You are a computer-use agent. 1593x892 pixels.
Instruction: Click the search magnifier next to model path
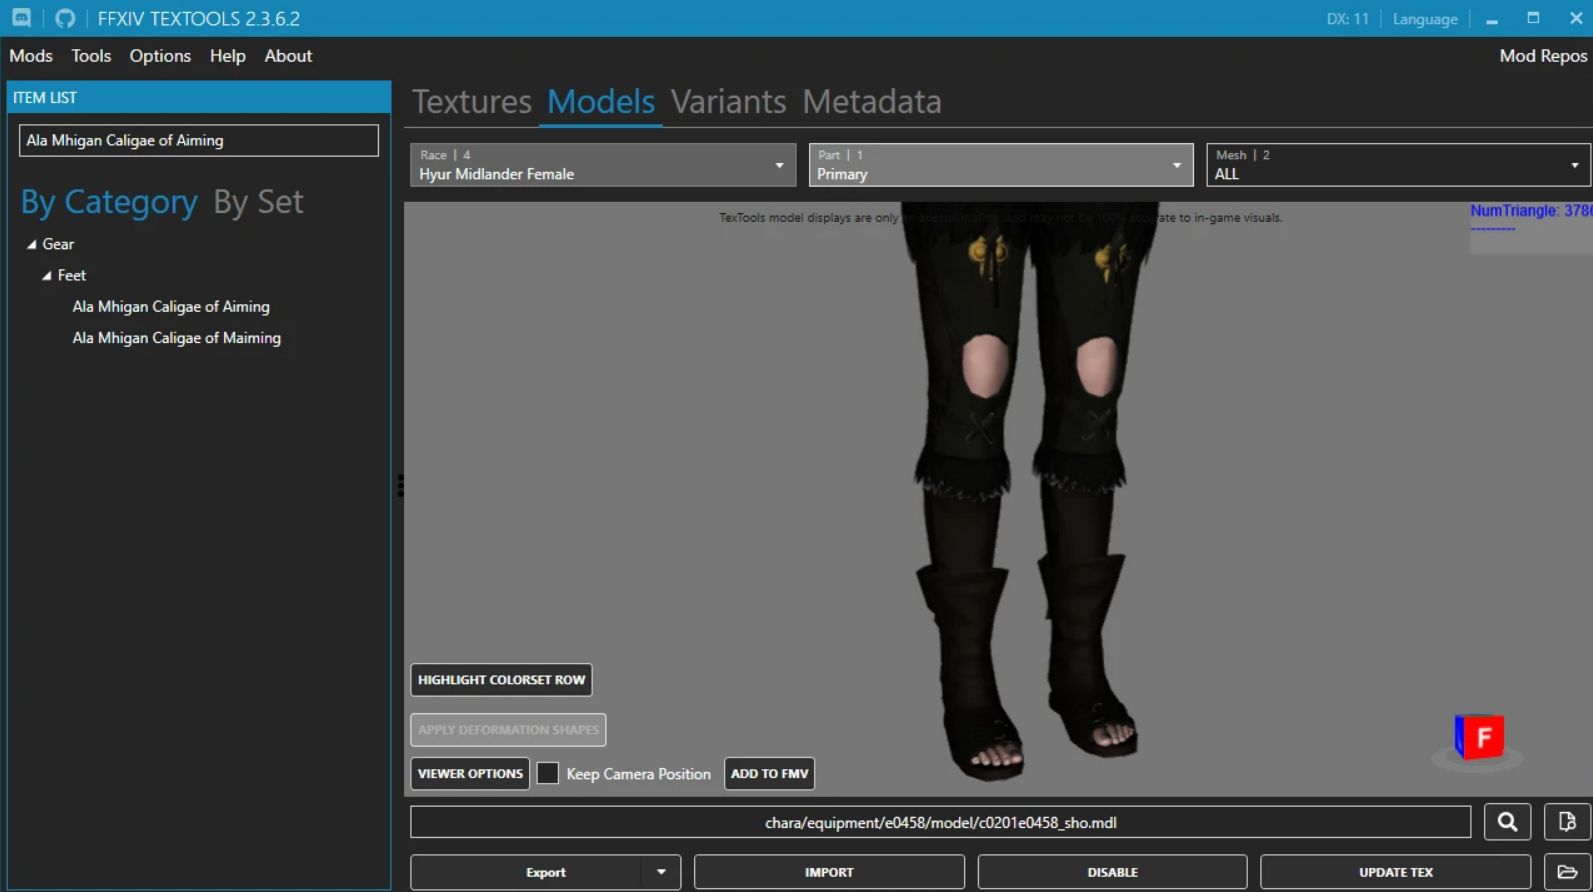coord(1507,822)
